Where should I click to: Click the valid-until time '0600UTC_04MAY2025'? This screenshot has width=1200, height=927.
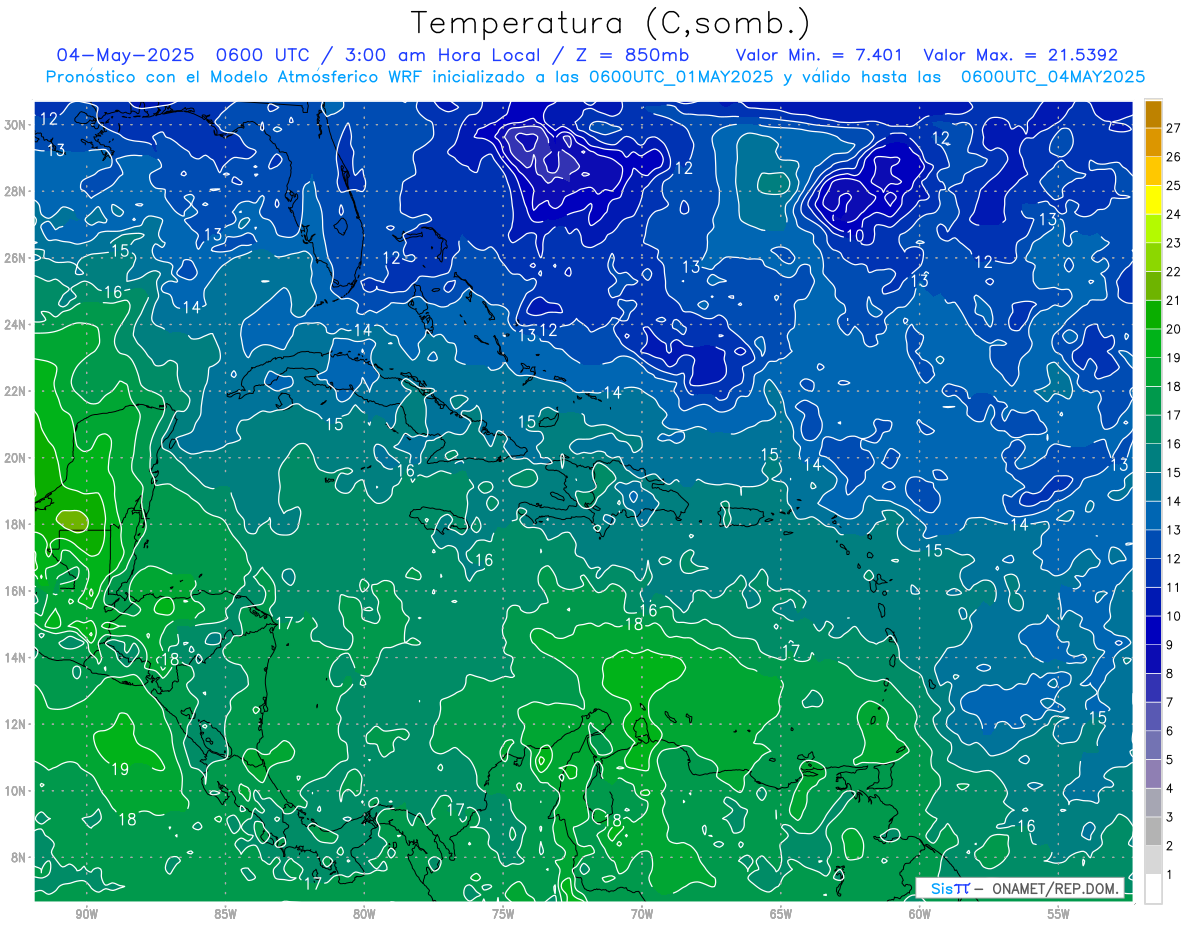[x=1052, y=77]
